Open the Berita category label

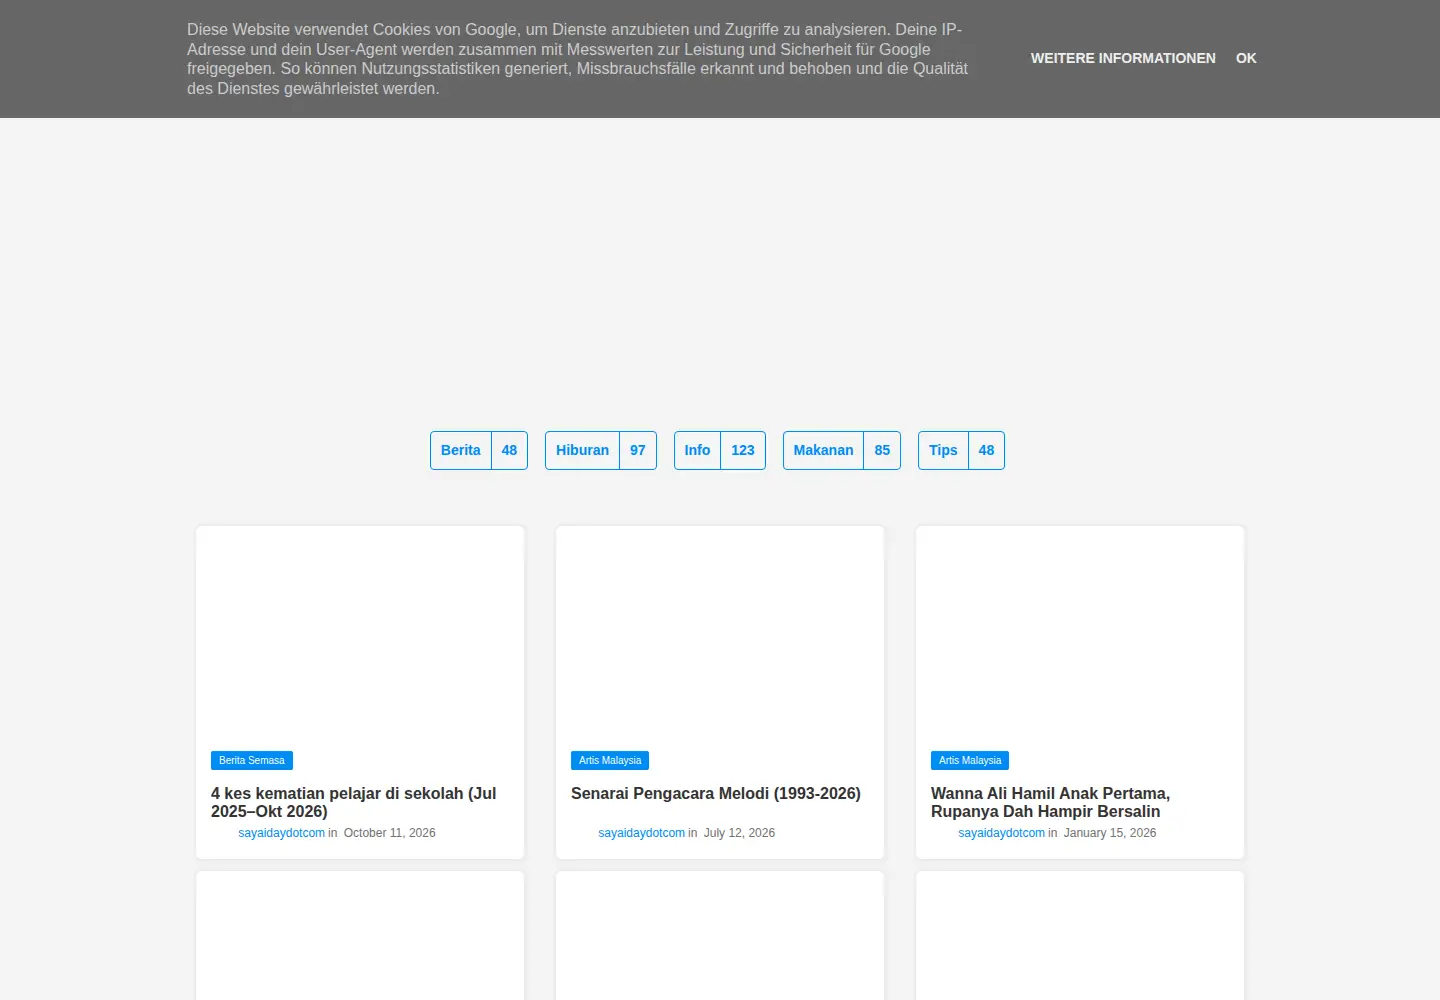pos(461,450)
